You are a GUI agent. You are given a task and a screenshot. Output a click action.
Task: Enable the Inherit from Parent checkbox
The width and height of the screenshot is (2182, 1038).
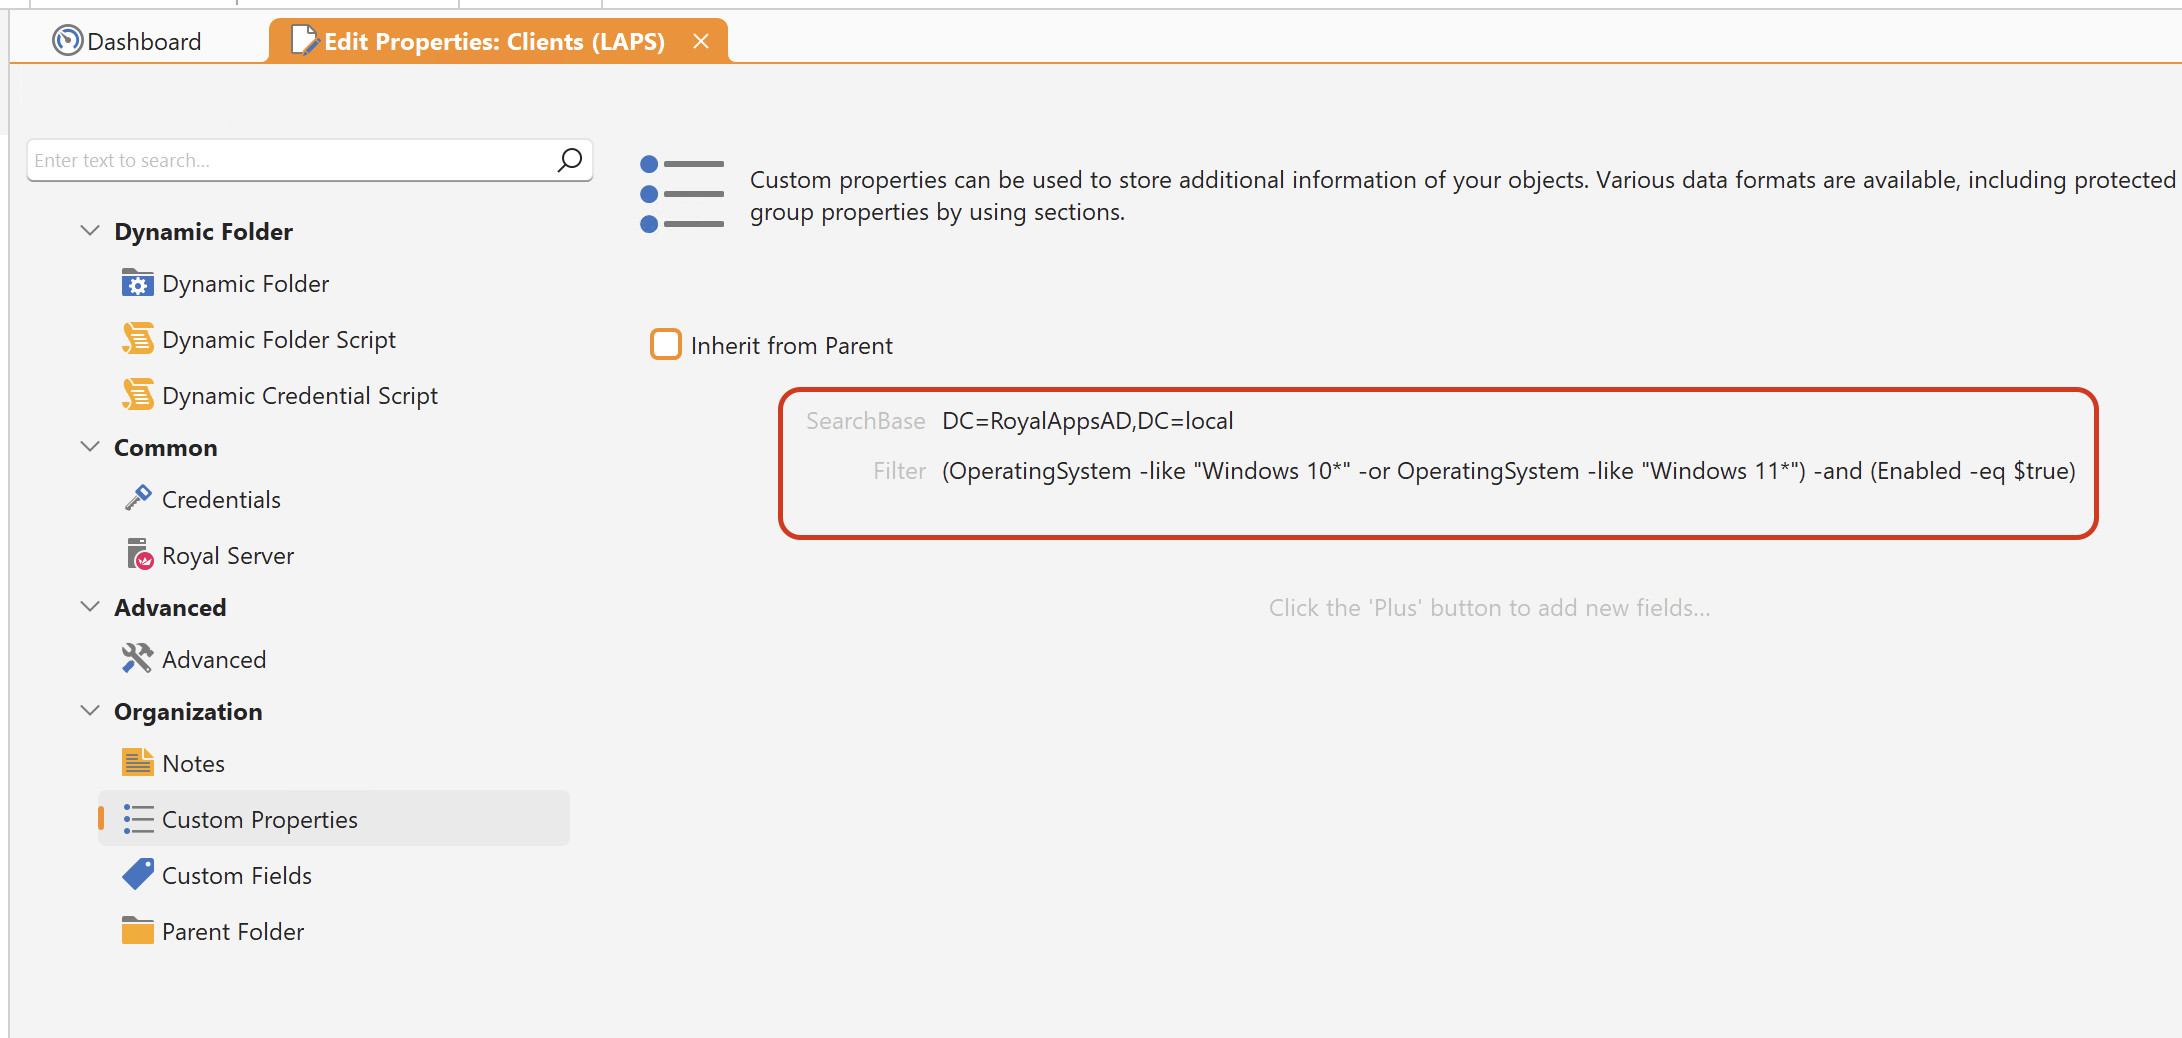click(x=666, y=345)
